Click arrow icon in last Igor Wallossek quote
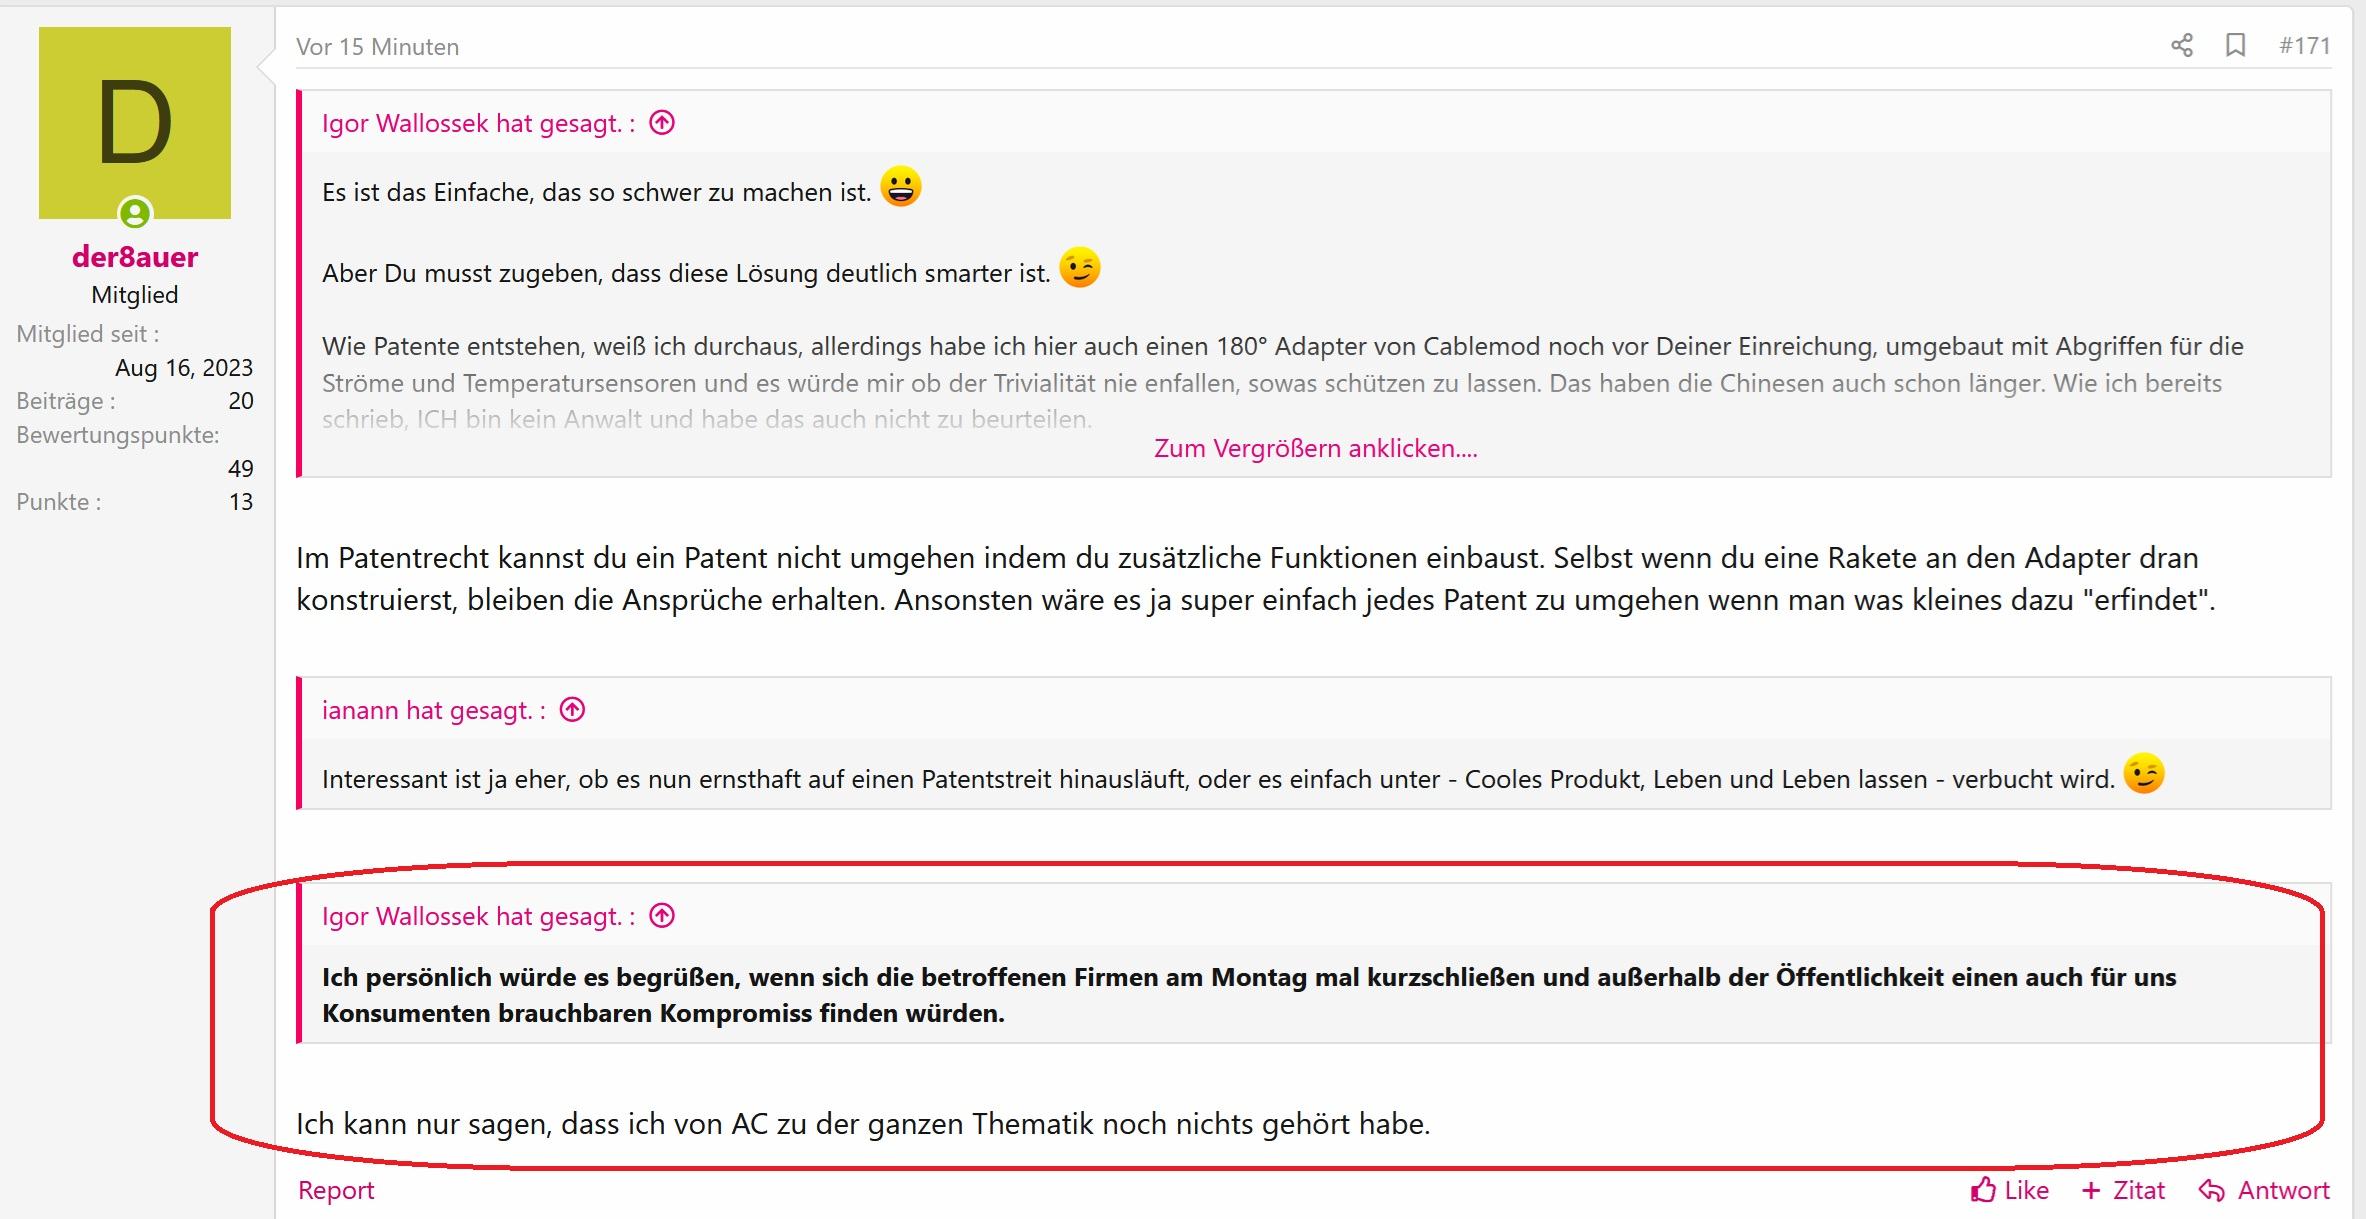This screenshot has width=2366, height=1219. point(662,916)
